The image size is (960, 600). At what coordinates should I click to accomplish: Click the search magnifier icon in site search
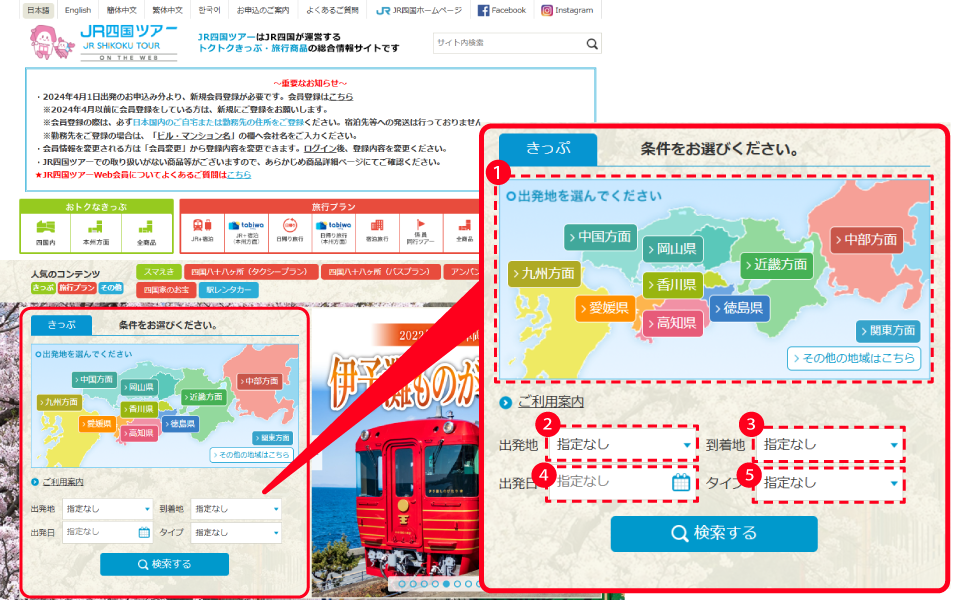(591, 43)
